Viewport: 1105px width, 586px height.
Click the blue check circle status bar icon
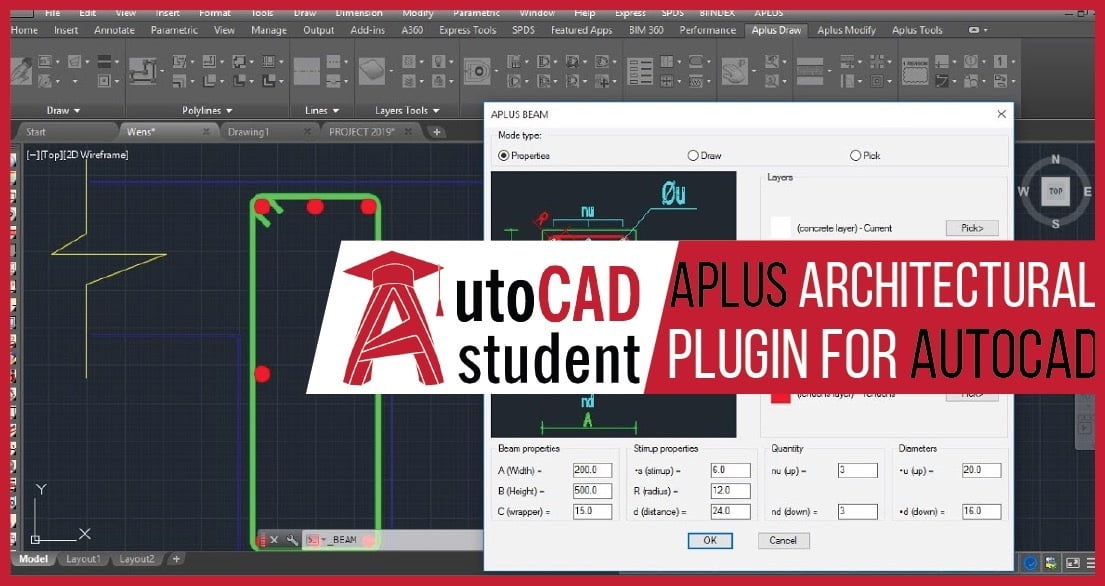pyautogui.click(x=1030, y=563)
